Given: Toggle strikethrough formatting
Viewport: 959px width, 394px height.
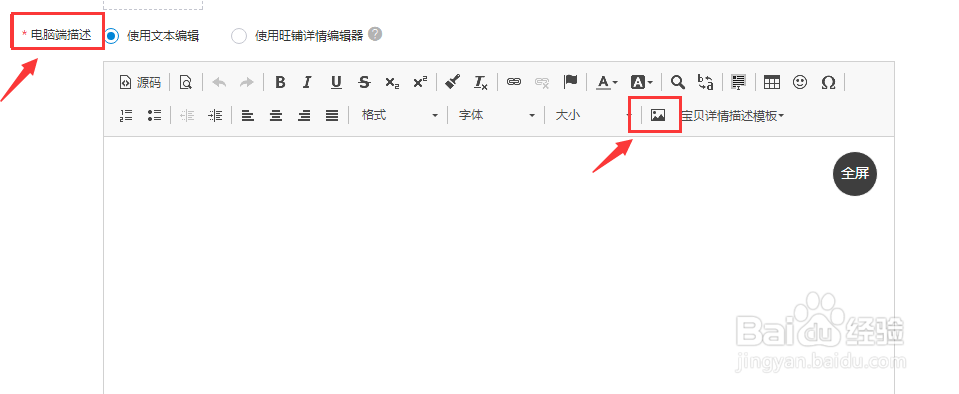Looking at the screenshot, I should 364,82.
